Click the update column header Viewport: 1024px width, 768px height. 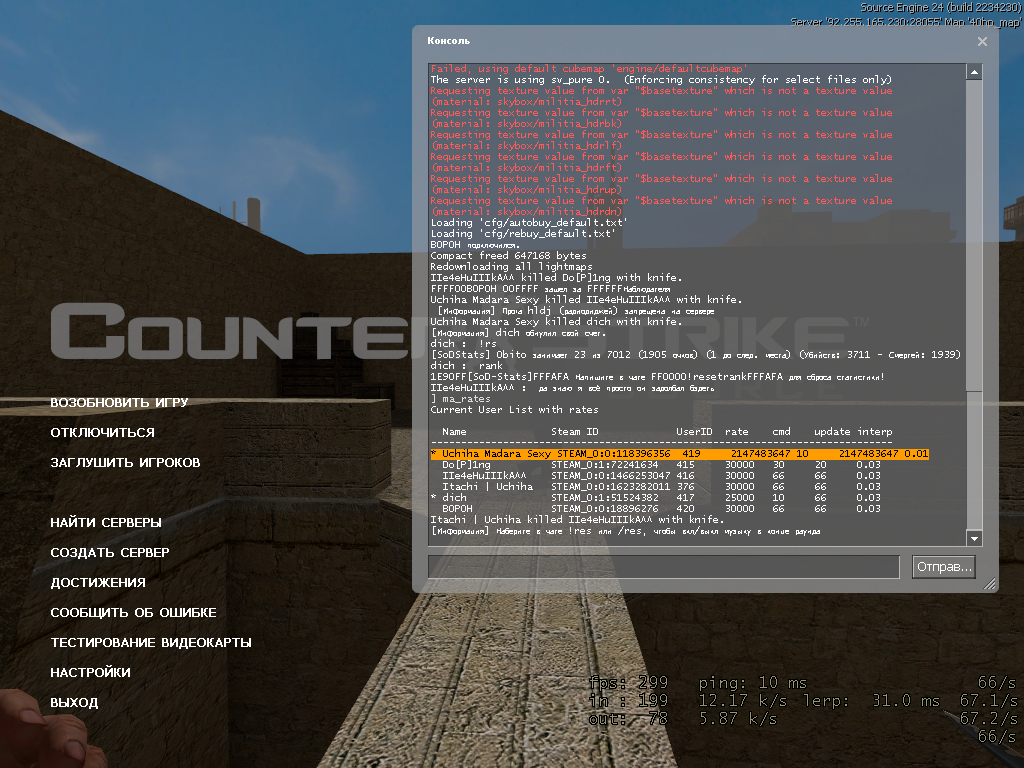(832, 432)
